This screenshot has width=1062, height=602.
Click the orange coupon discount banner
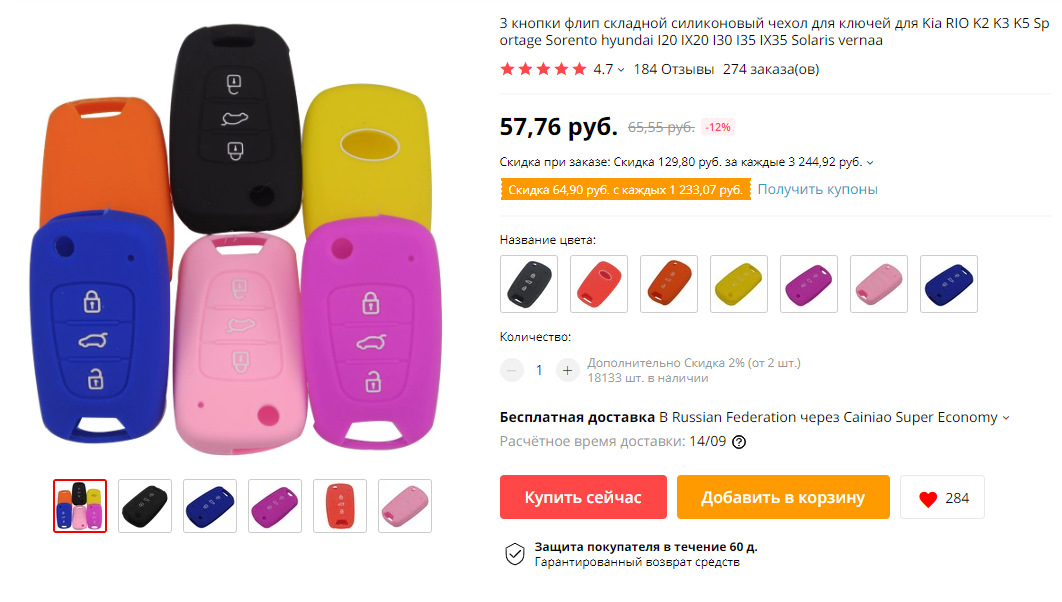tap(625, 190)
